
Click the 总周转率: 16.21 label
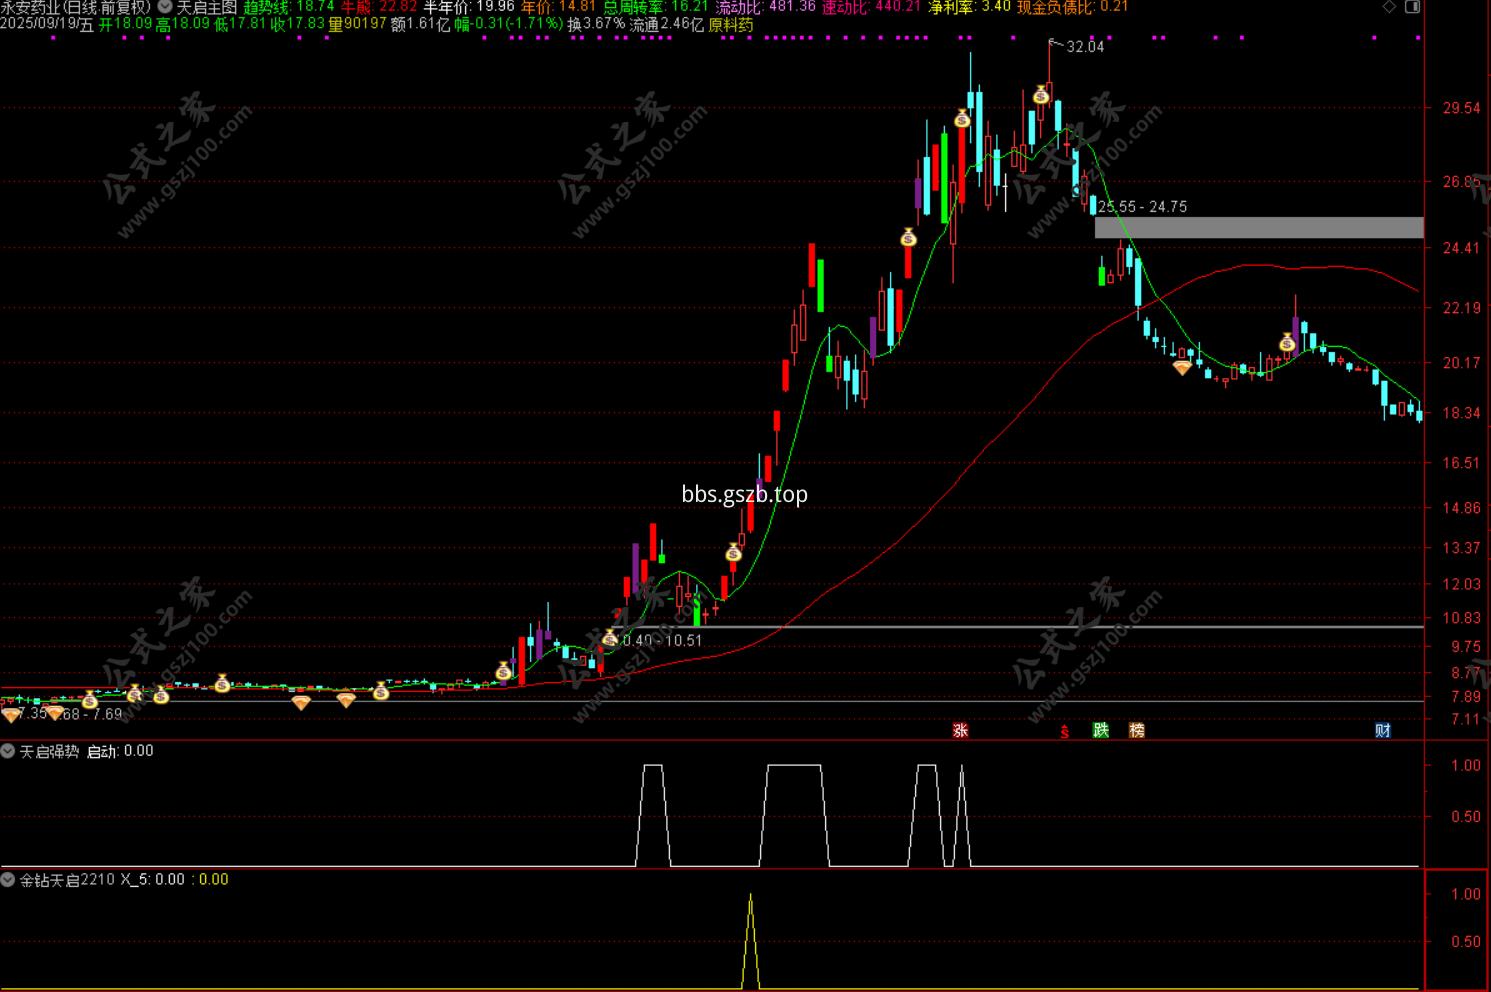[x=656, y=6]
